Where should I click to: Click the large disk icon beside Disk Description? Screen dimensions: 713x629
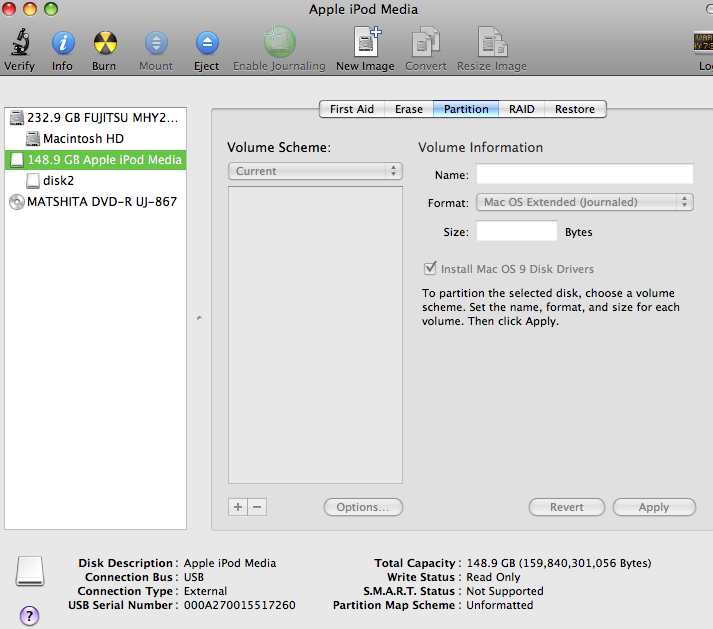(30, 571)
